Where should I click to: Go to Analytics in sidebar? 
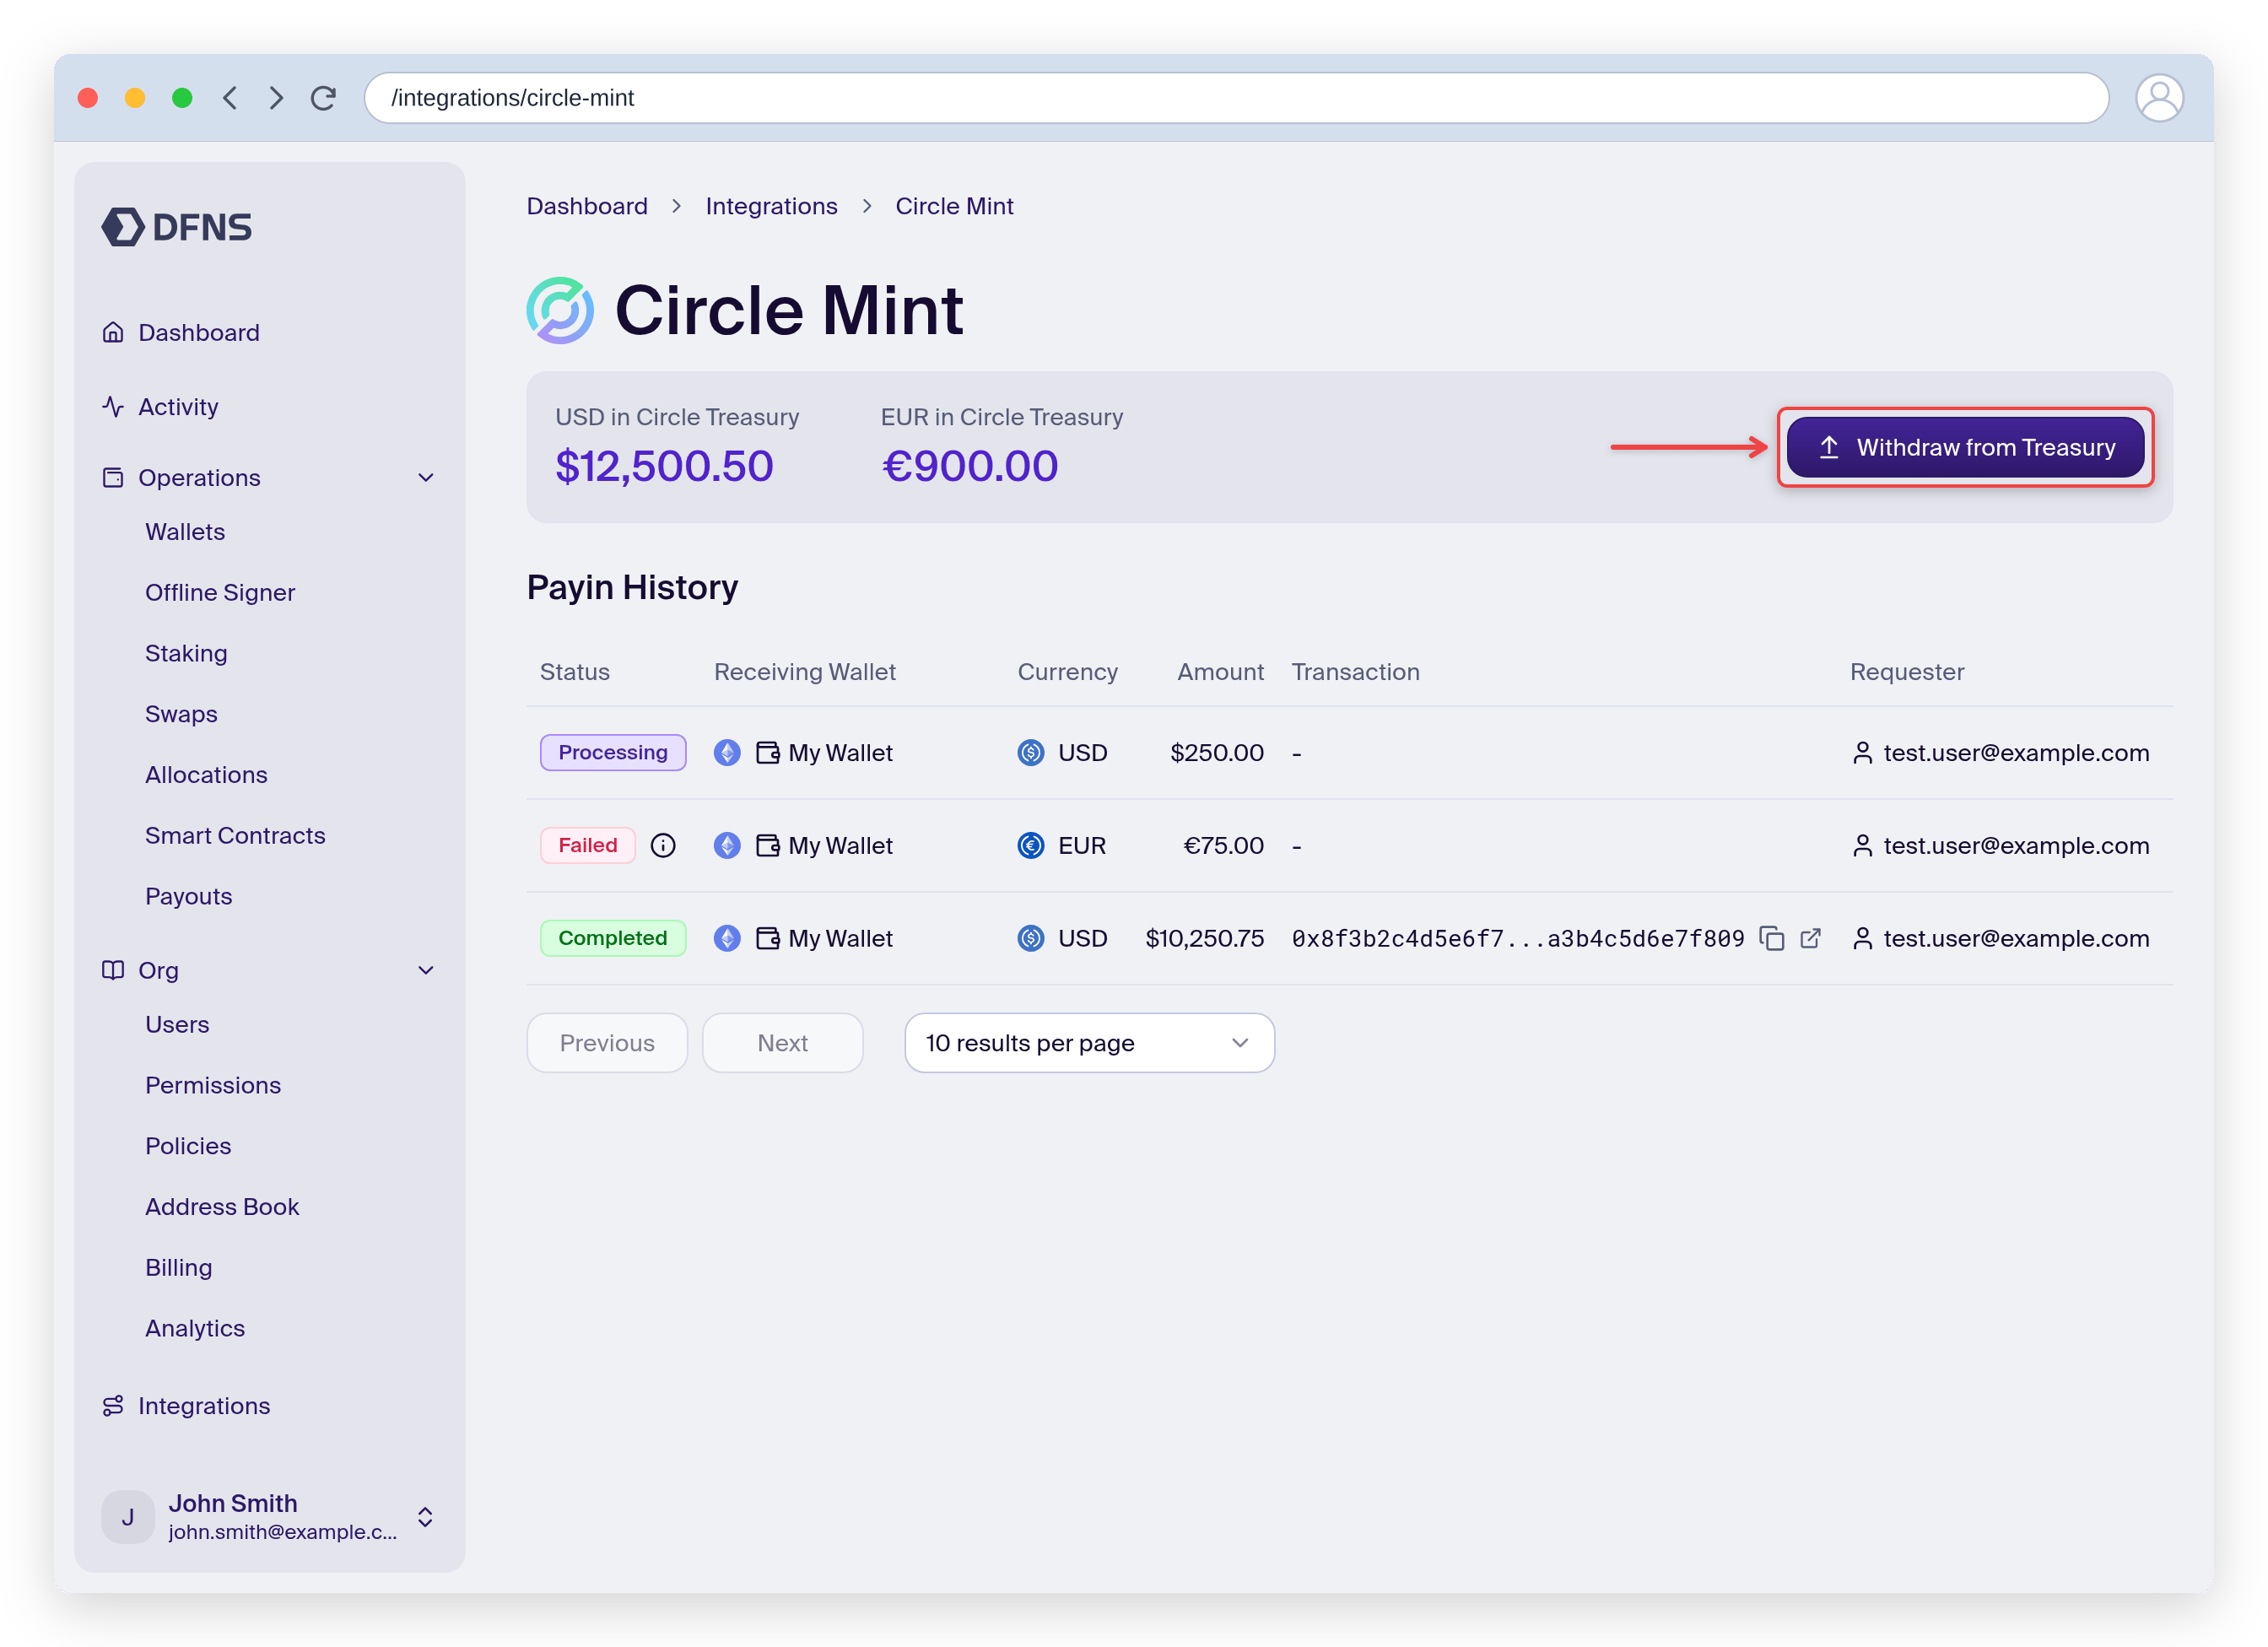(195, 1328)
